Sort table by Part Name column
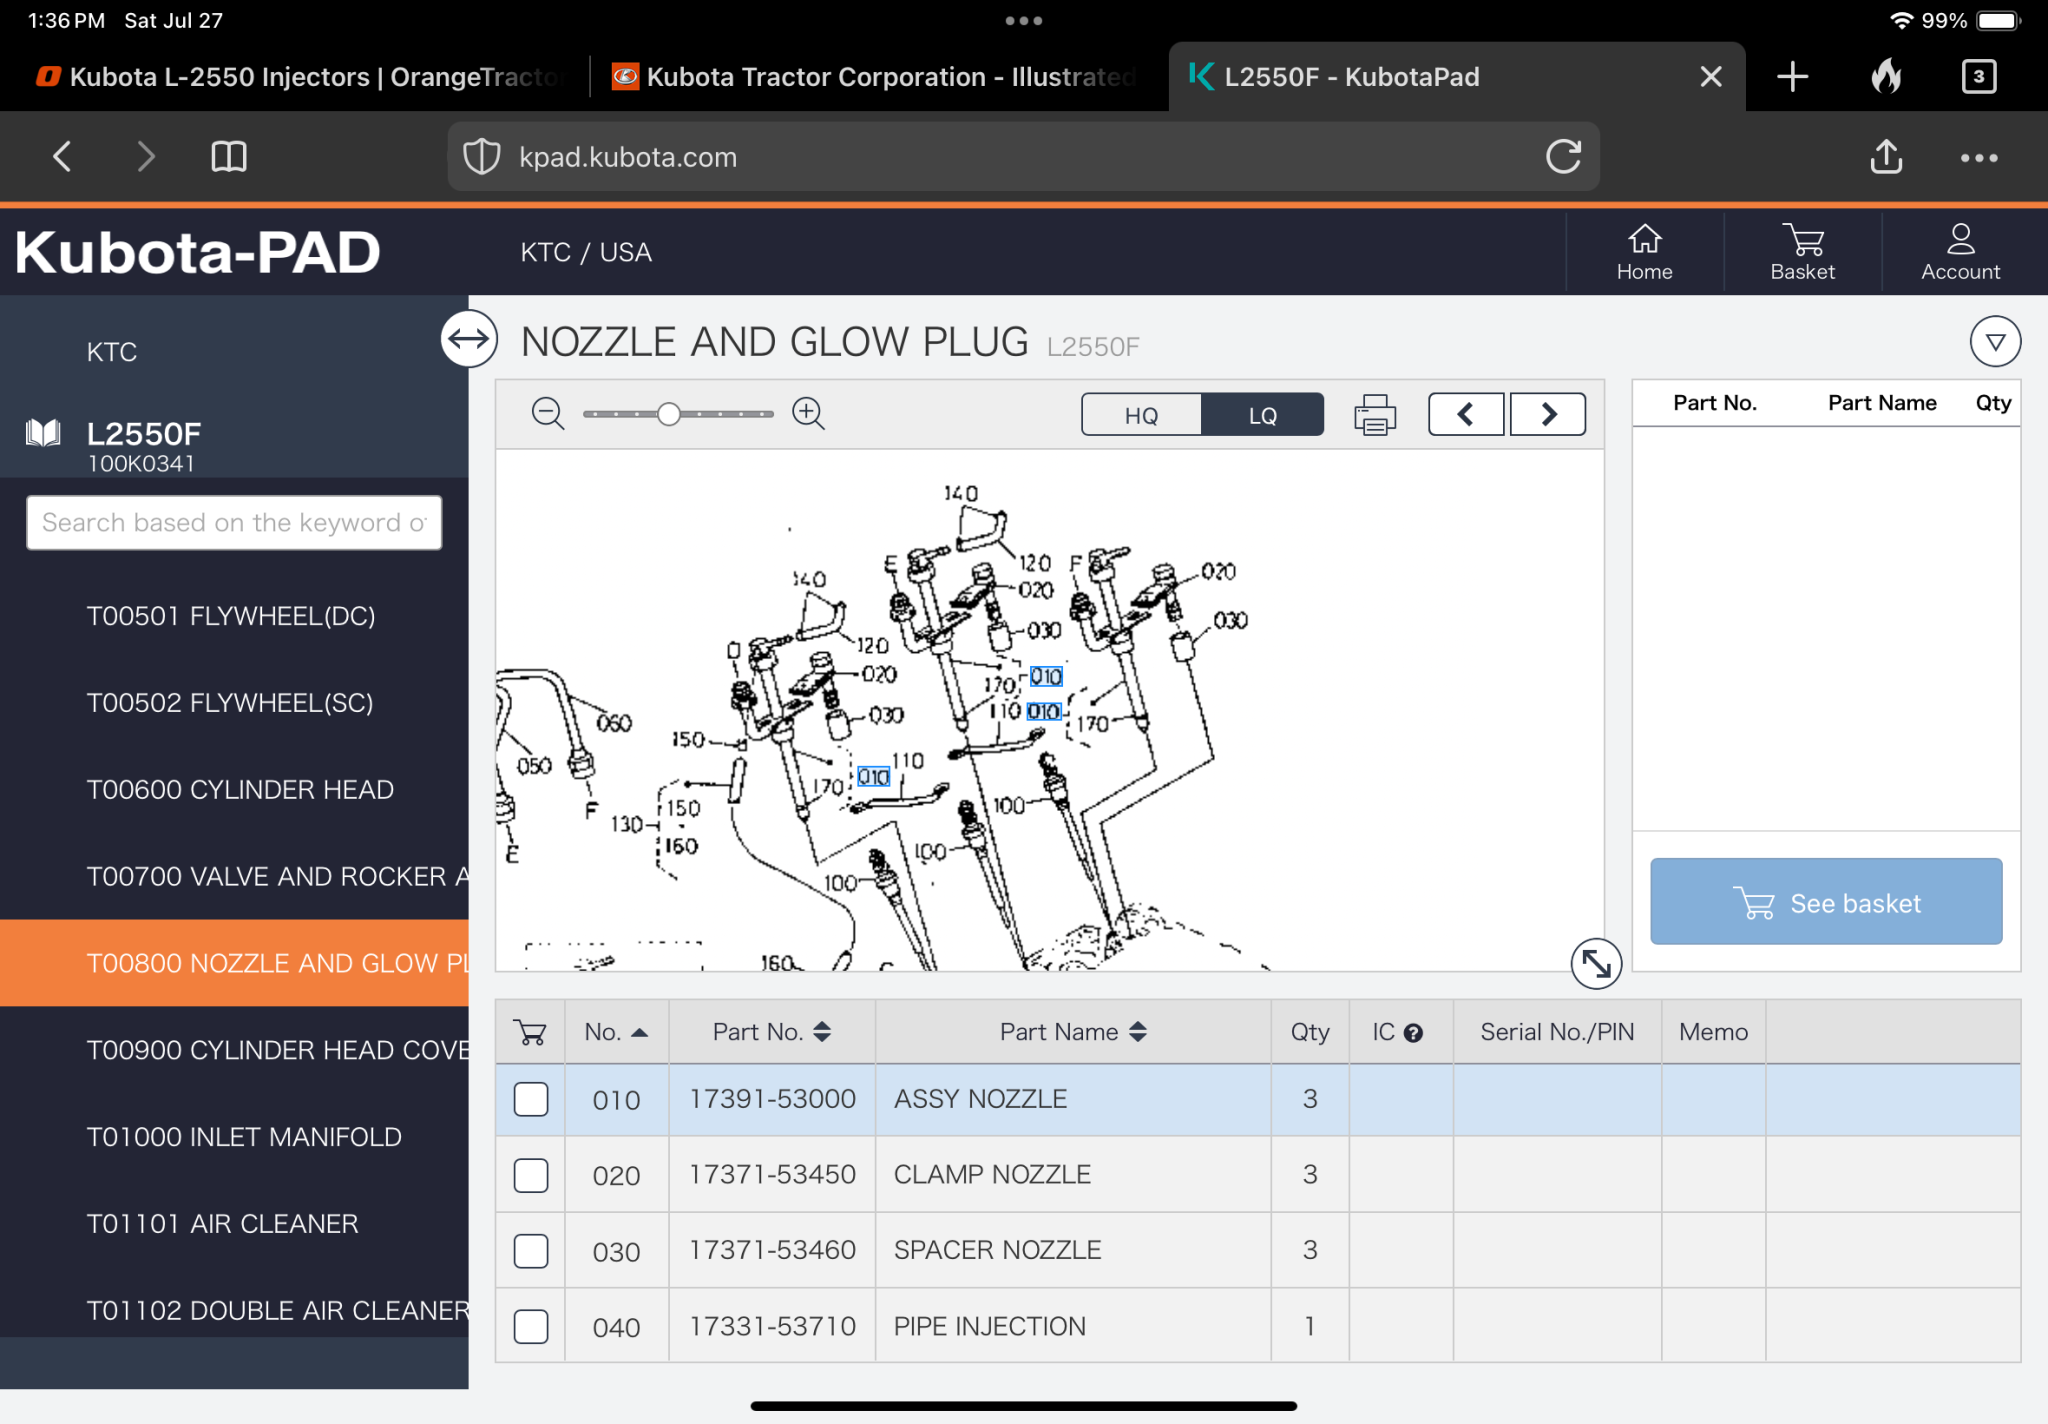Image resolution: width=2048 pixels, height=1424 pixels. tap(1072, 1032)
